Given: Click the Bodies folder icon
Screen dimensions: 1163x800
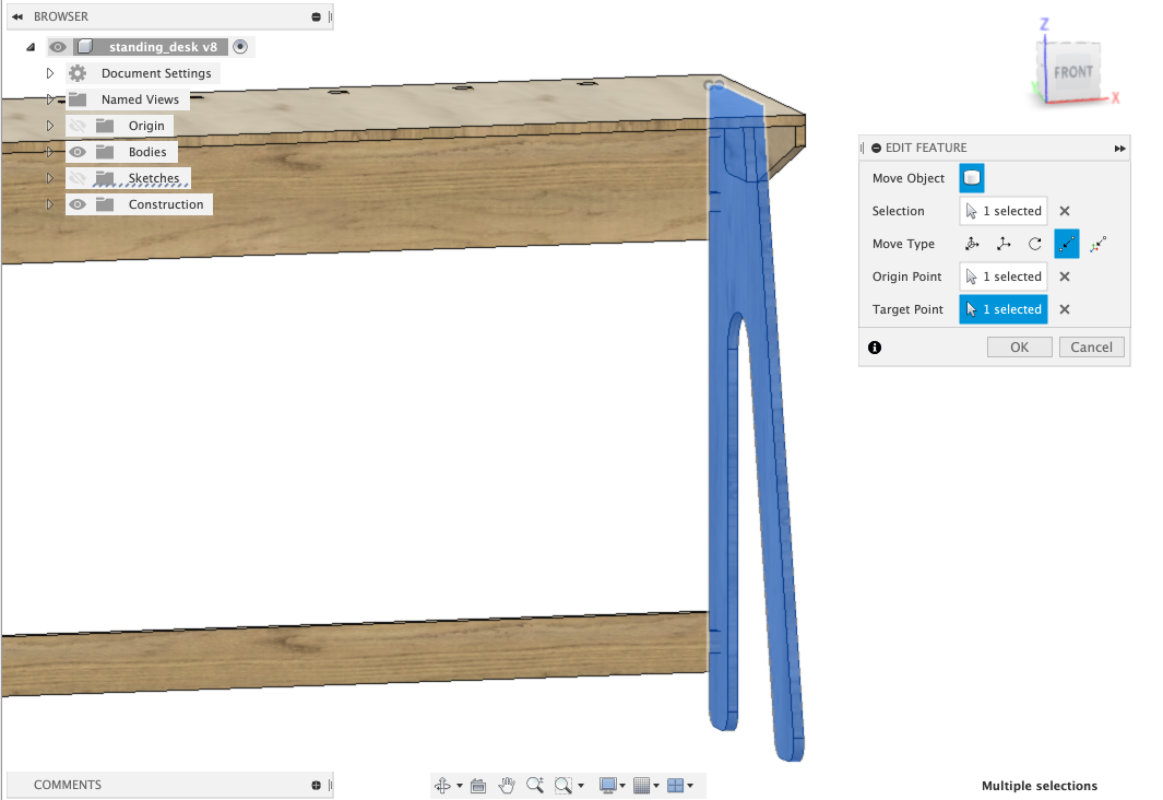Looking at the screenshot, I should (105, 152).
